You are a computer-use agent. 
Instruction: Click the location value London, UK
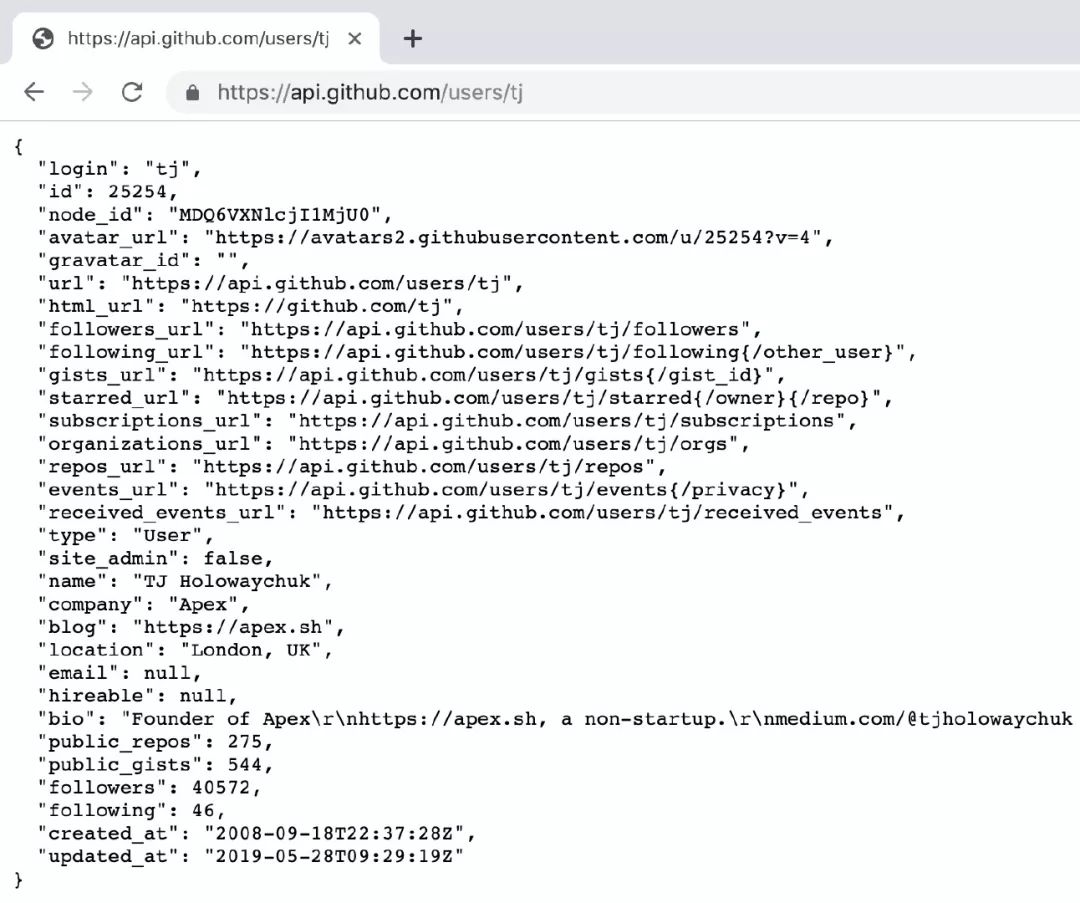coord(251,650)
